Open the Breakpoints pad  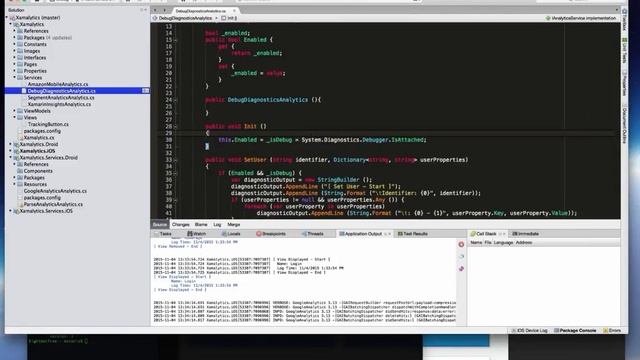click(x=271, y=234)
